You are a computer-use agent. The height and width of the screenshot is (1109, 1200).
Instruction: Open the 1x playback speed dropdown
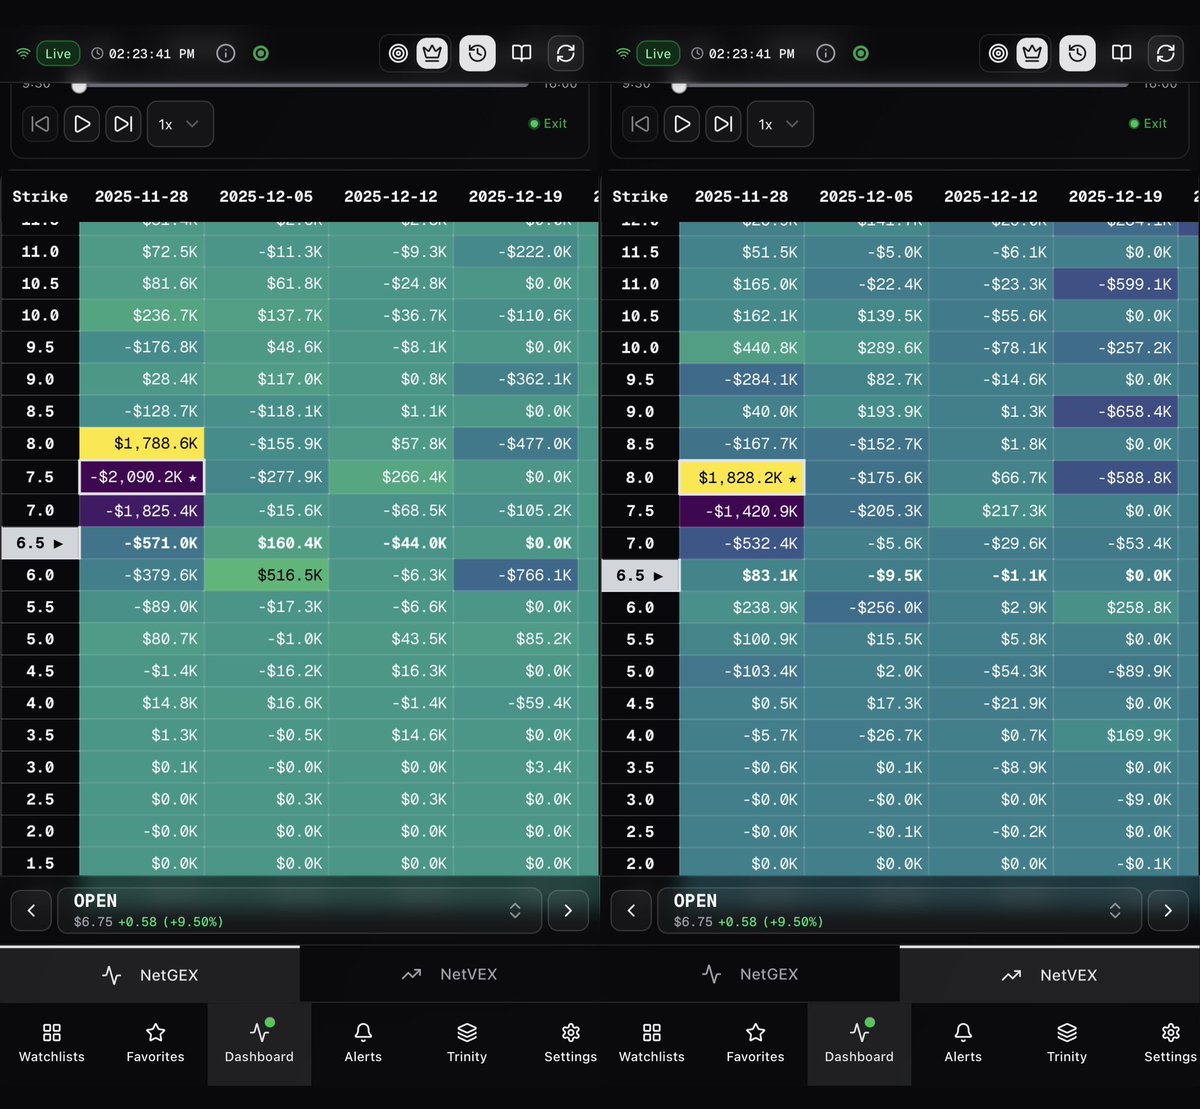[x=180, y=123]
